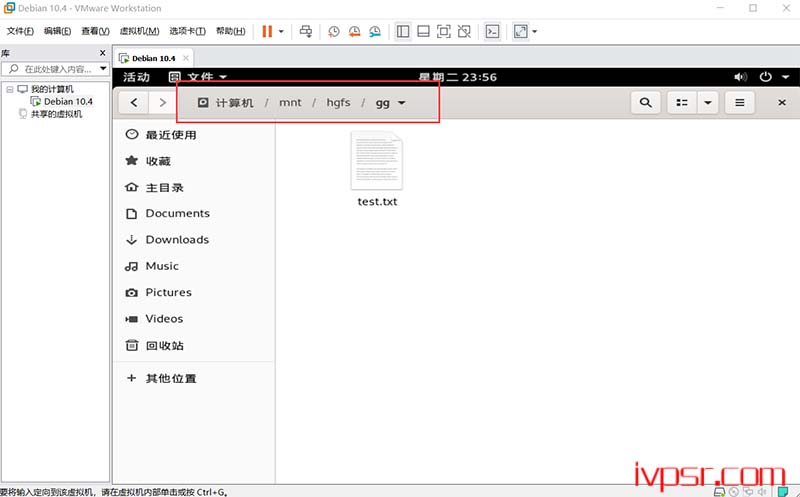This screenshot has height=497, width=800.
Task: Go forward in file manager
Action: pyautogui.click(x=163, y=103)
